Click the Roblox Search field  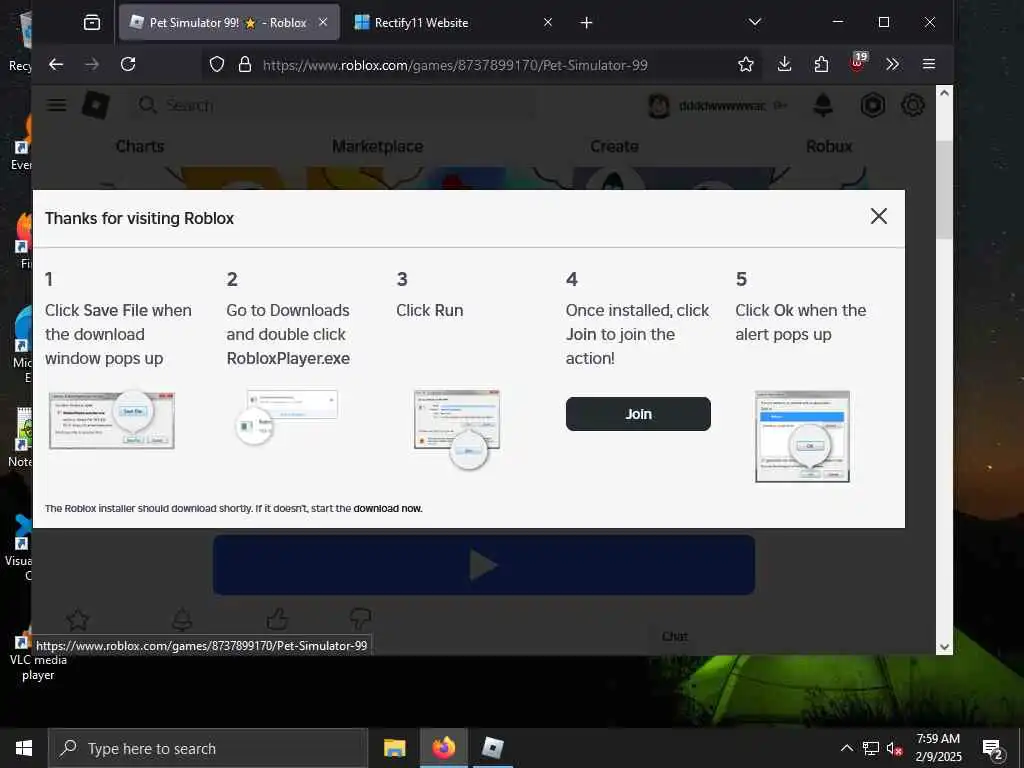333,105
